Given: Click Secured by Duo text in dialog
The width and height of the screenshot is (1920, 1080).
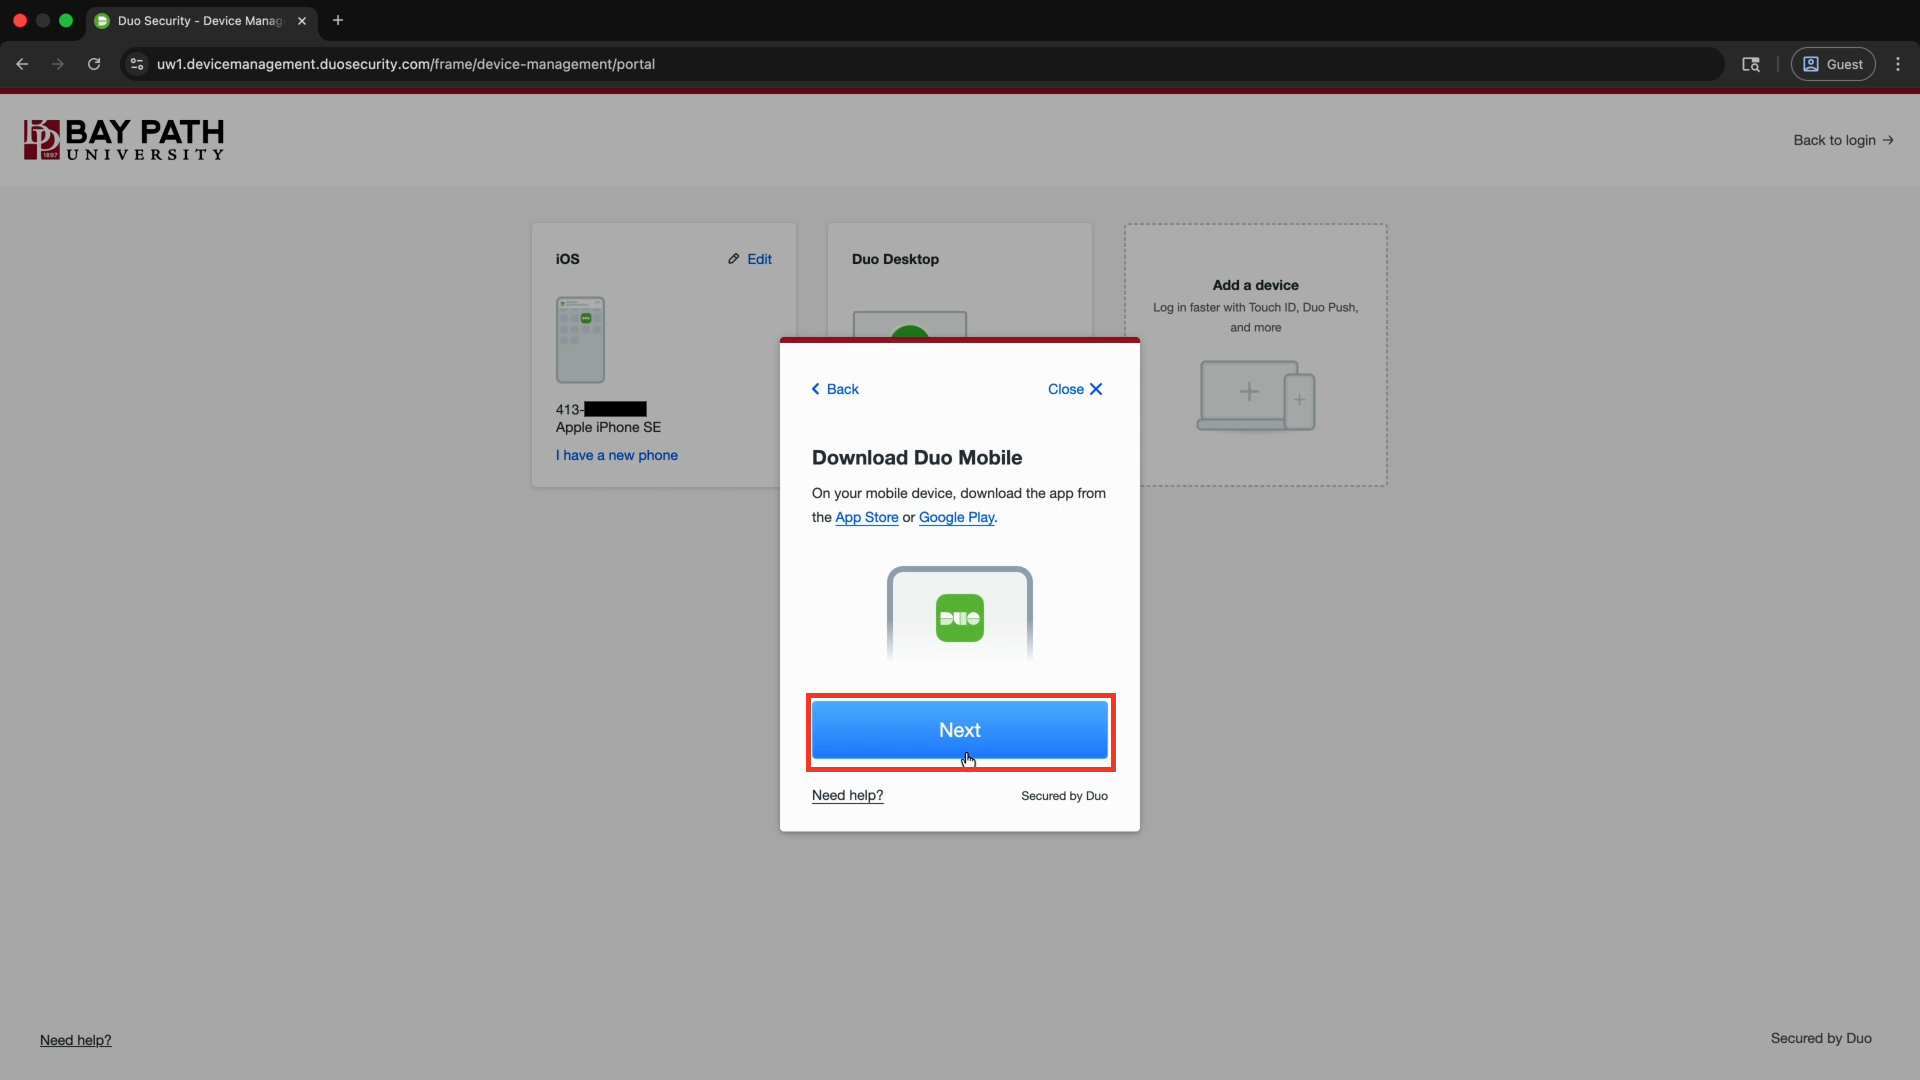Looking at the screenshot, I should (1064, 796).
